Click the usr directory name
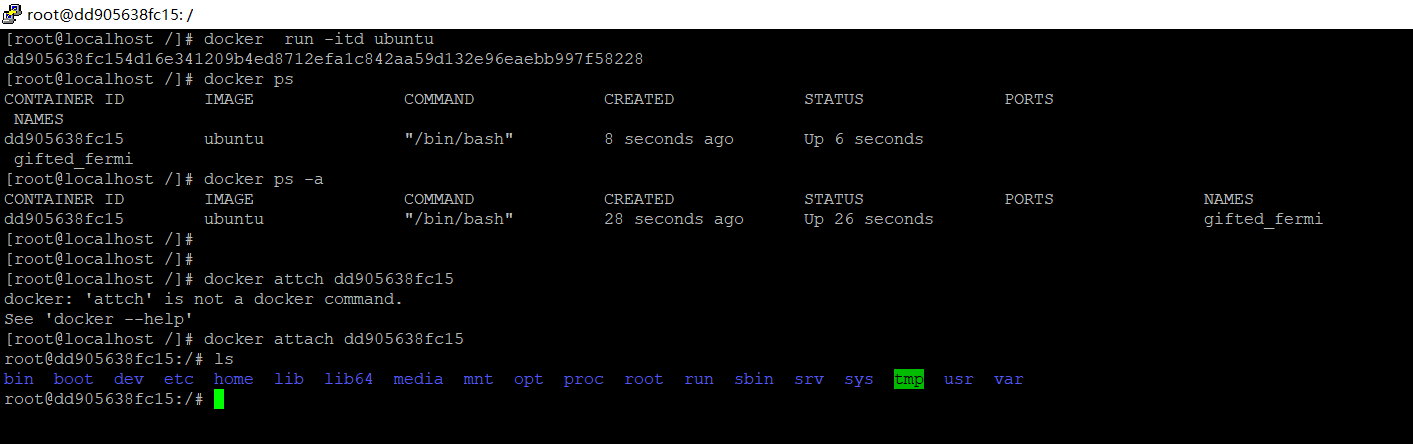The width and height of the screenshot is (1413, 444). click(959, 379)
